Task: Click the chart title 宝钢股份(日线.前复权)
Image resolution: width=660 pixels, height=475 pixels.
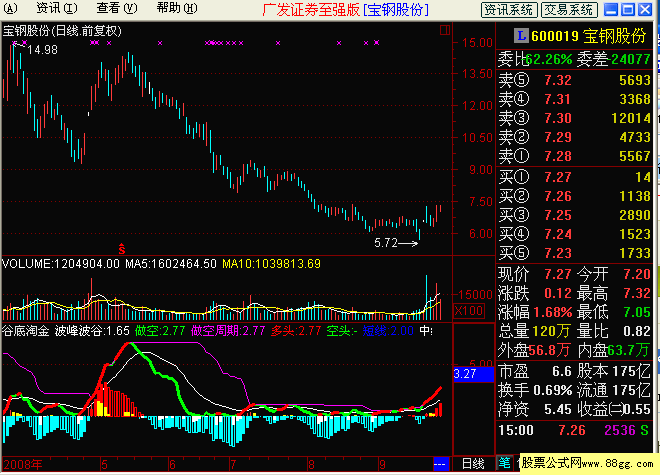Action: tap(62, 31)
